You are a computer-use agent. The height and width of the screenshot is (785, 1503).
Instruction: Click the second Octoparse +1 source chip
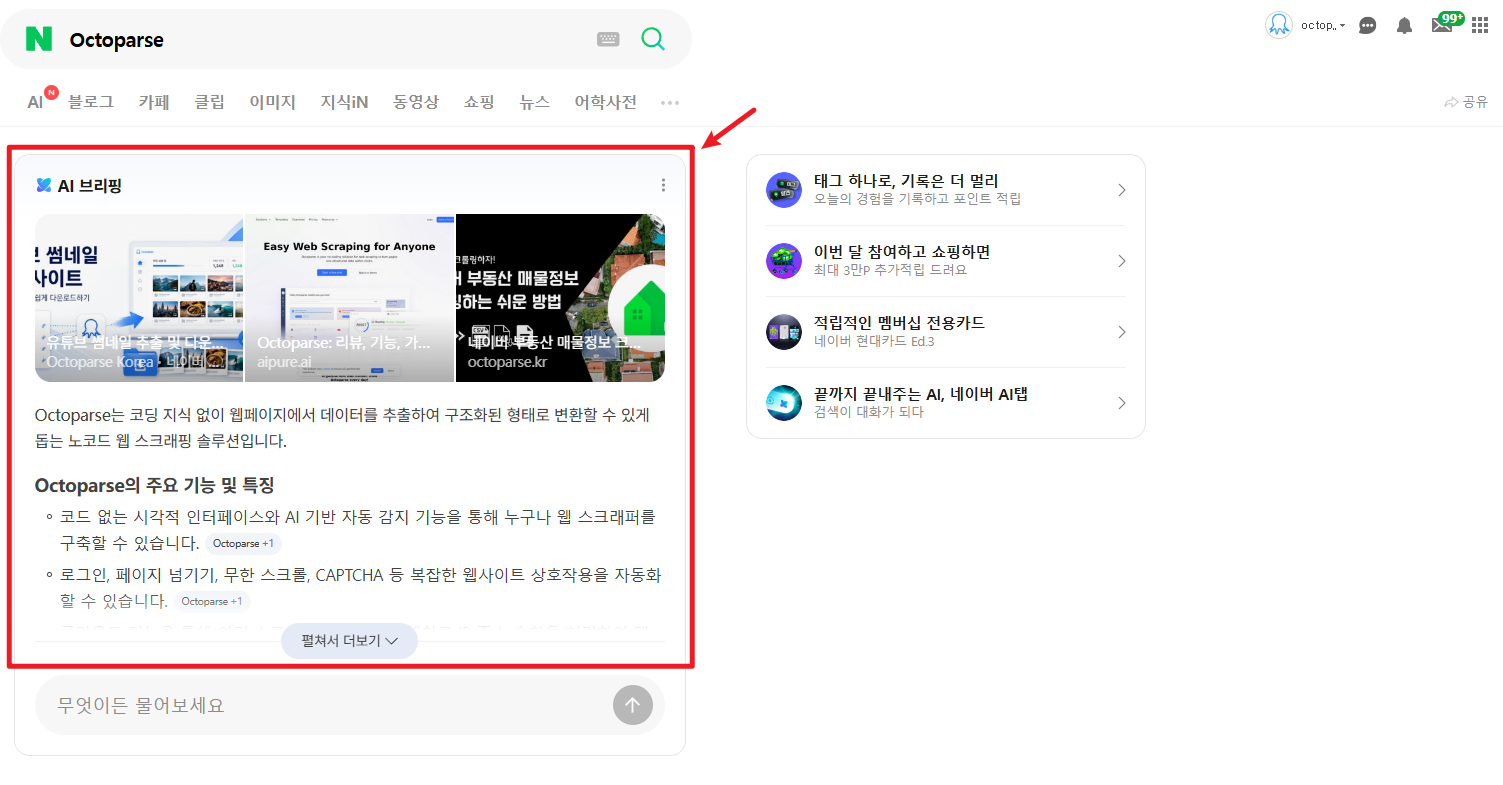pyautogui.click(x=212, y=602)
